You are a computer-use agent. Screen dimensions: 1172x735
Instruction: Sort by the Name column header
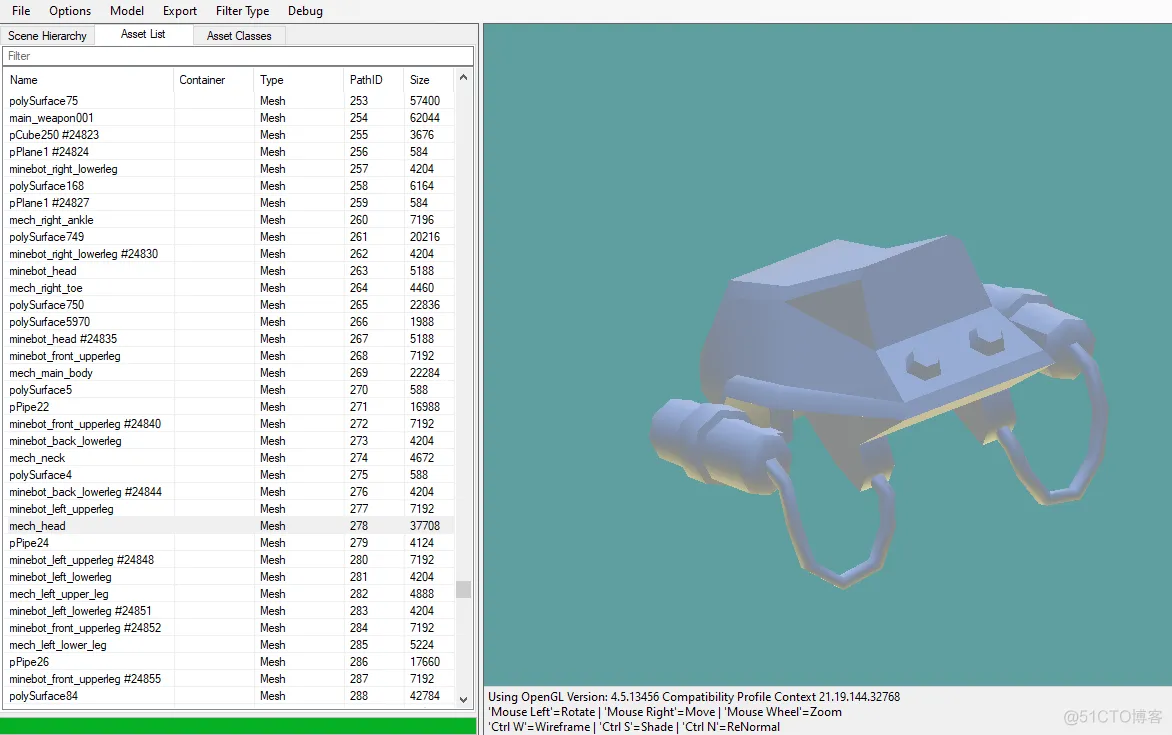coord(89,80)
